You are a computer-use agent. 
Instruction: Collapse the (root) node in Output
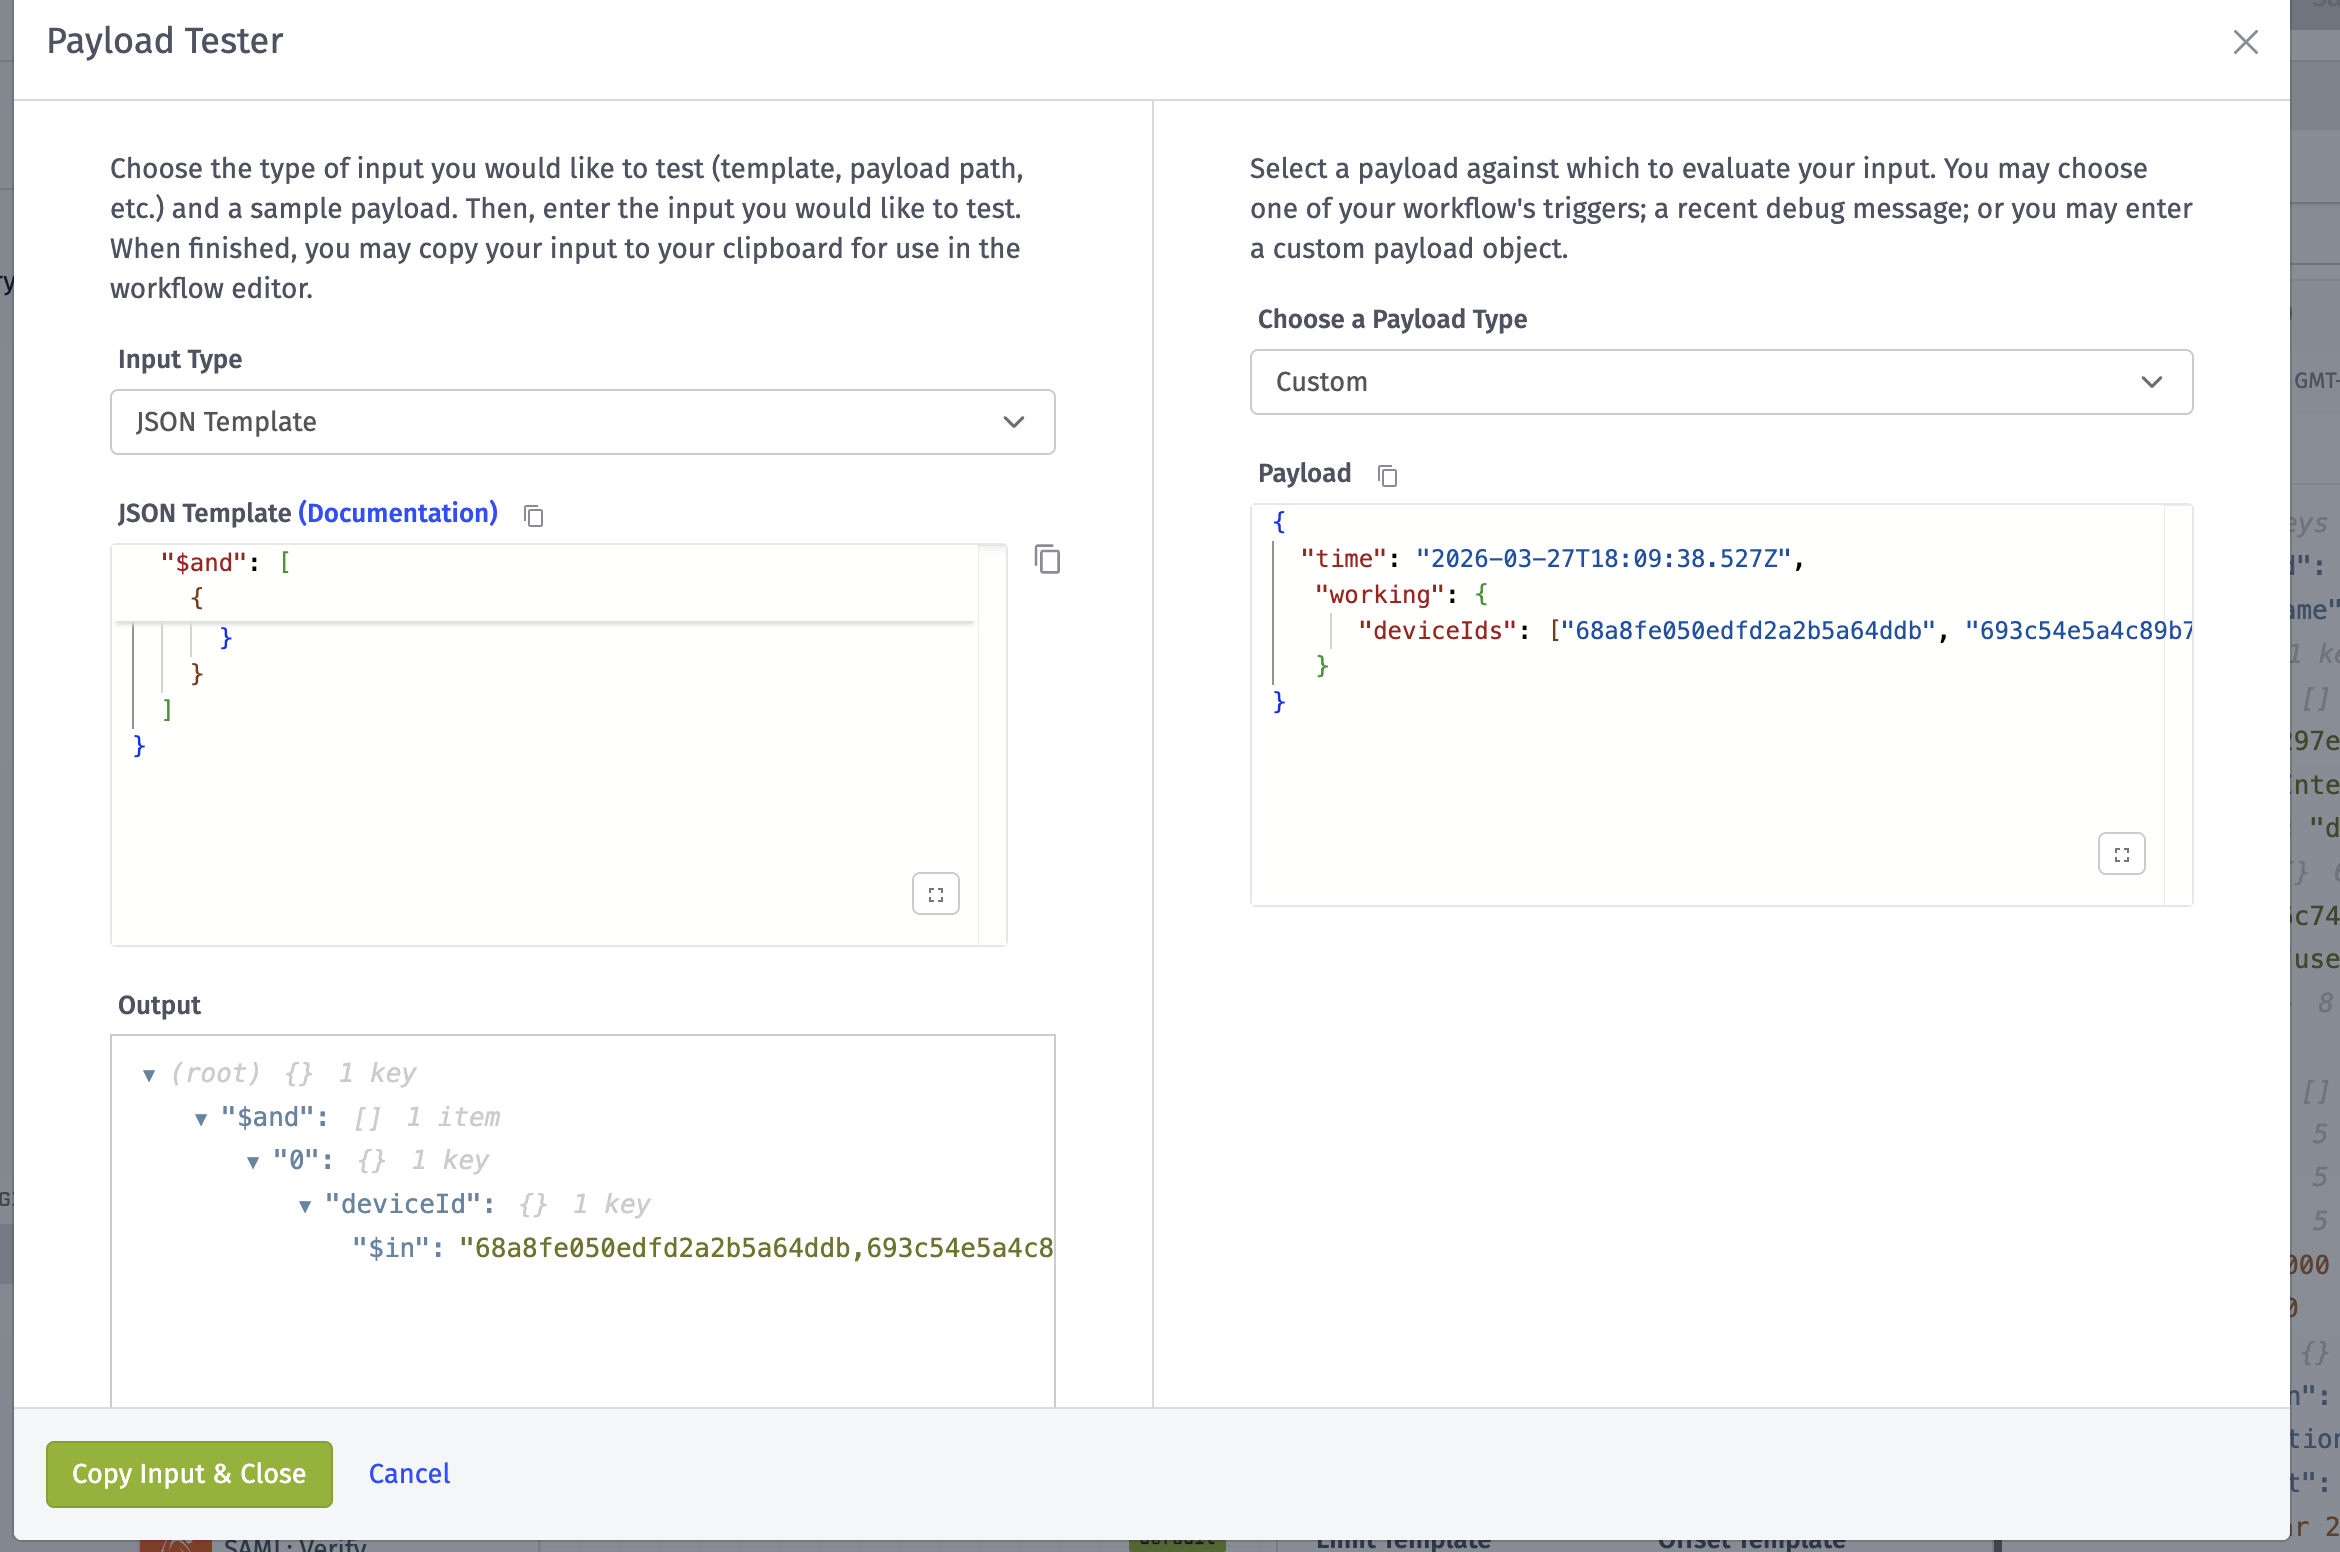click(149, 1075)
